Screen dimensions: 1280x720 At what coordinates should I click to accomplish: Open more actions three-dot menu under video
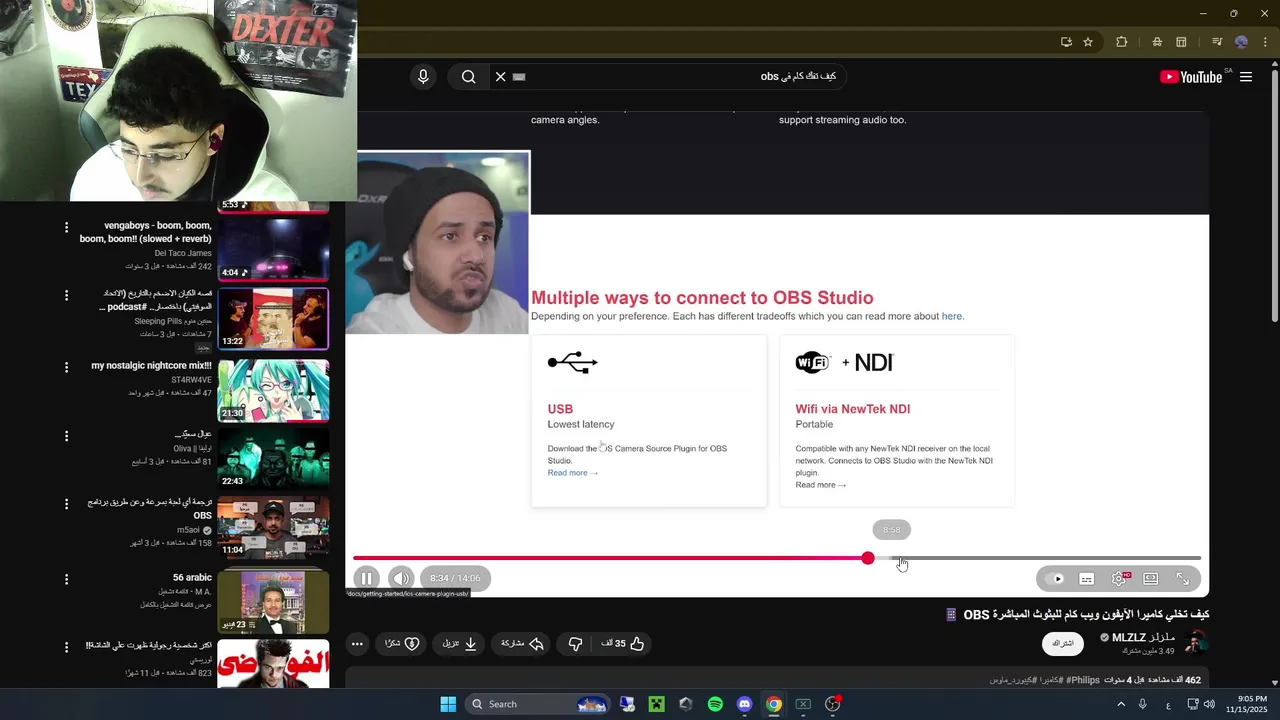tap(357, 644)
